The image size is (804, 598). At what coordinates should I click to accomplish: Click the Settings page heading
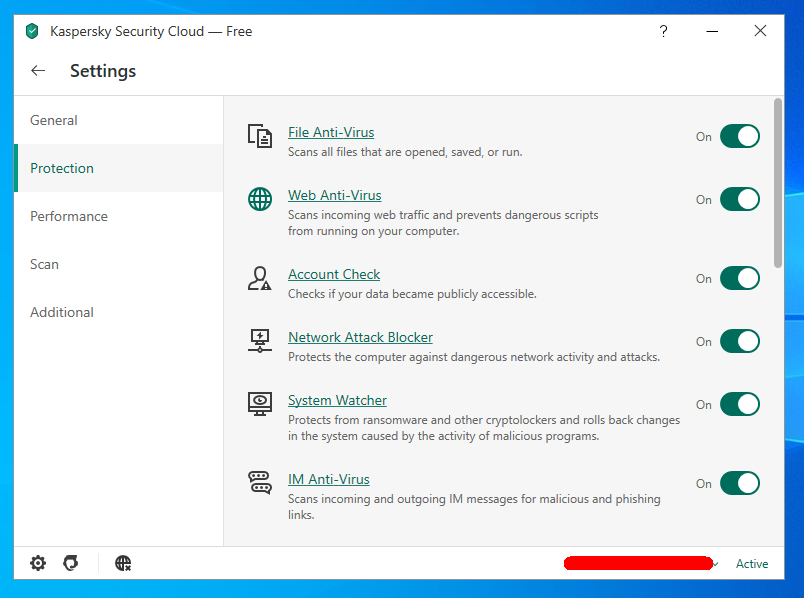[103, 71]
